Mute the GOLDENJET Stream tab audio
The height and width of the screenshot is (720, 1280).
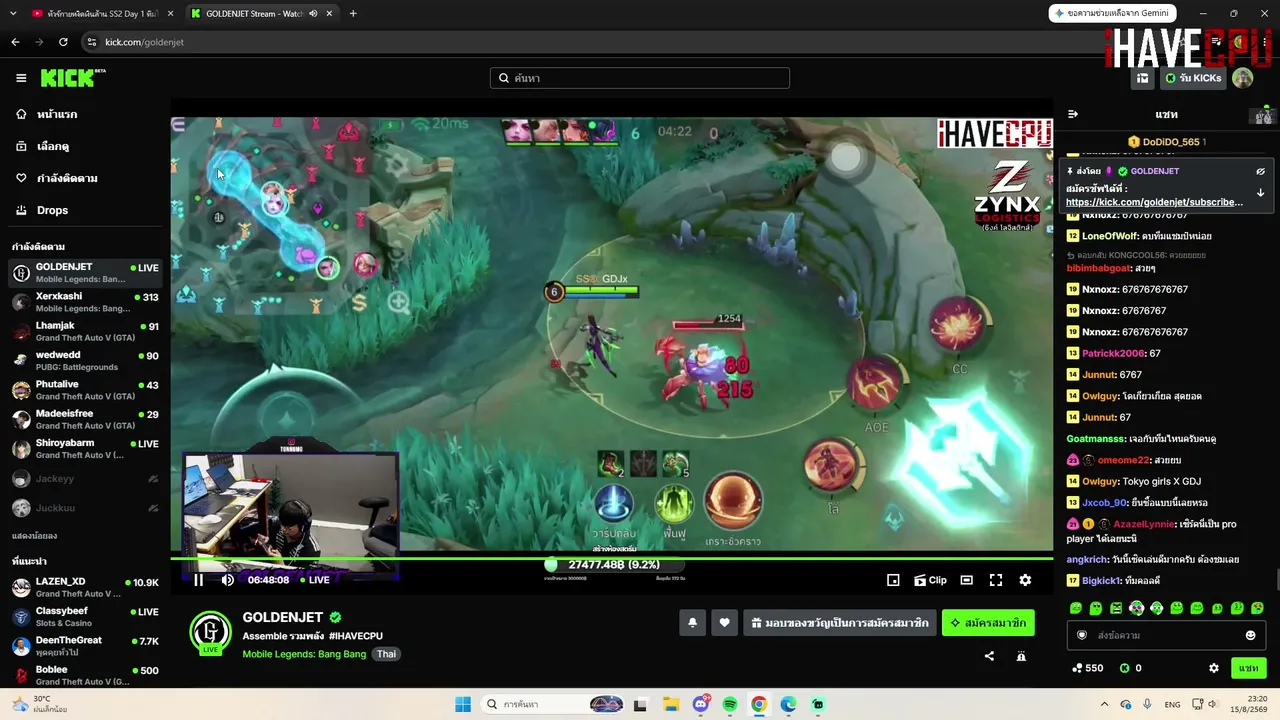point(313,13)
